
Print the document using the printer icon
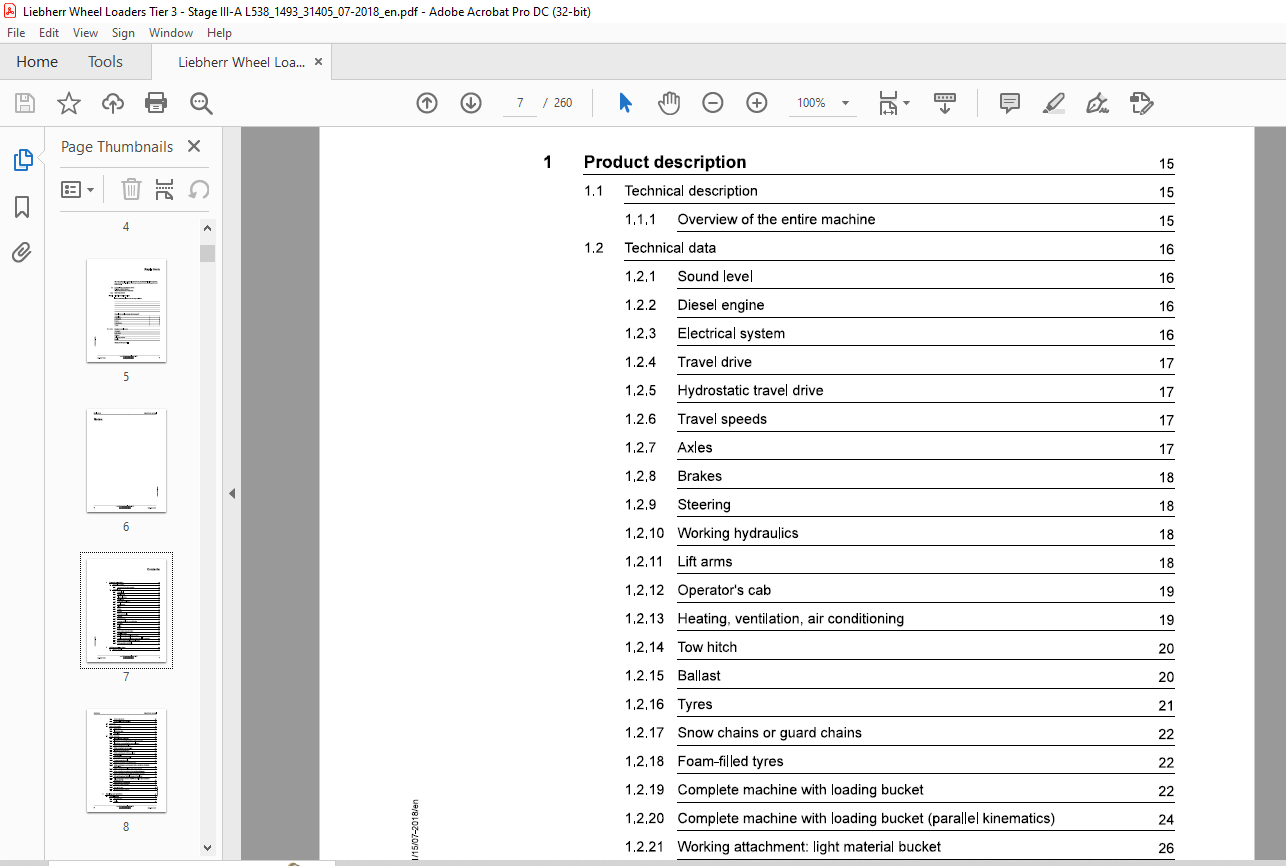tap(156, 103)
